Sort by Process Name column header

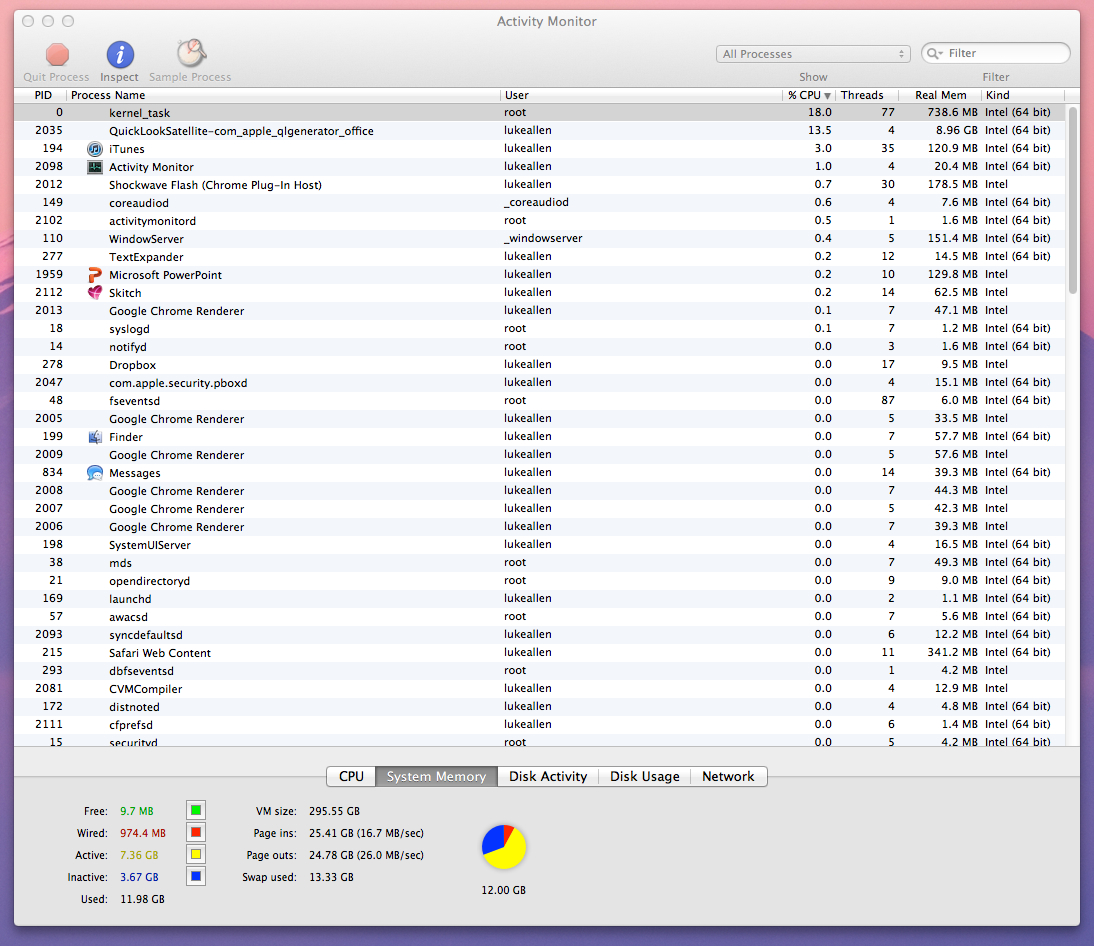(x=283, y=95)
